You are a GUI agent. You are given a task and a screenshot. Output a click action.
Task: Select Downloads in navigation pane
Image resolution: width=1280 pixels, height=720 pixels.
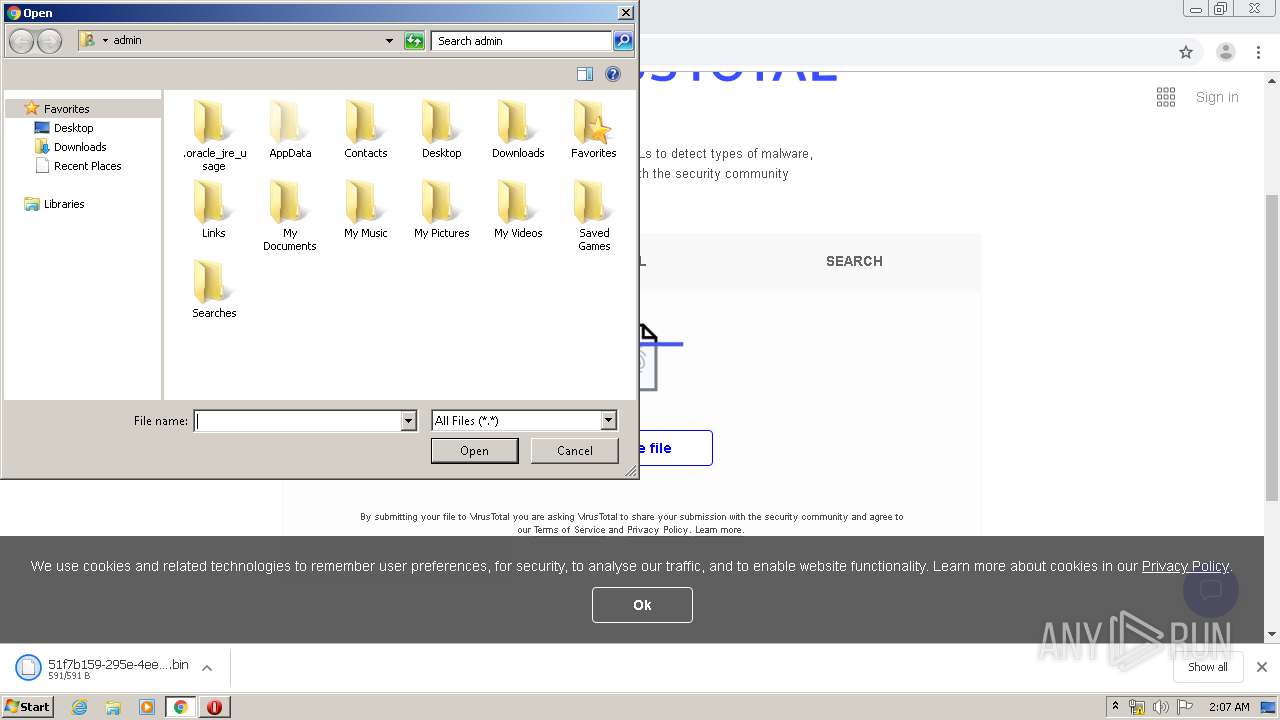(x=80, y=147)
